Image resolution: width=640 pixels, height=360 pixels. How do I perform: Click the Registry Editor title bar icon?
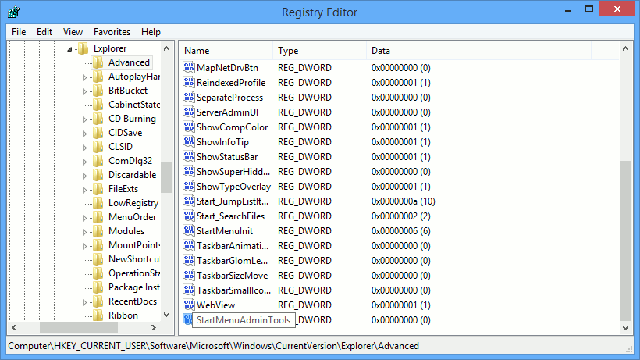(14, 12)
